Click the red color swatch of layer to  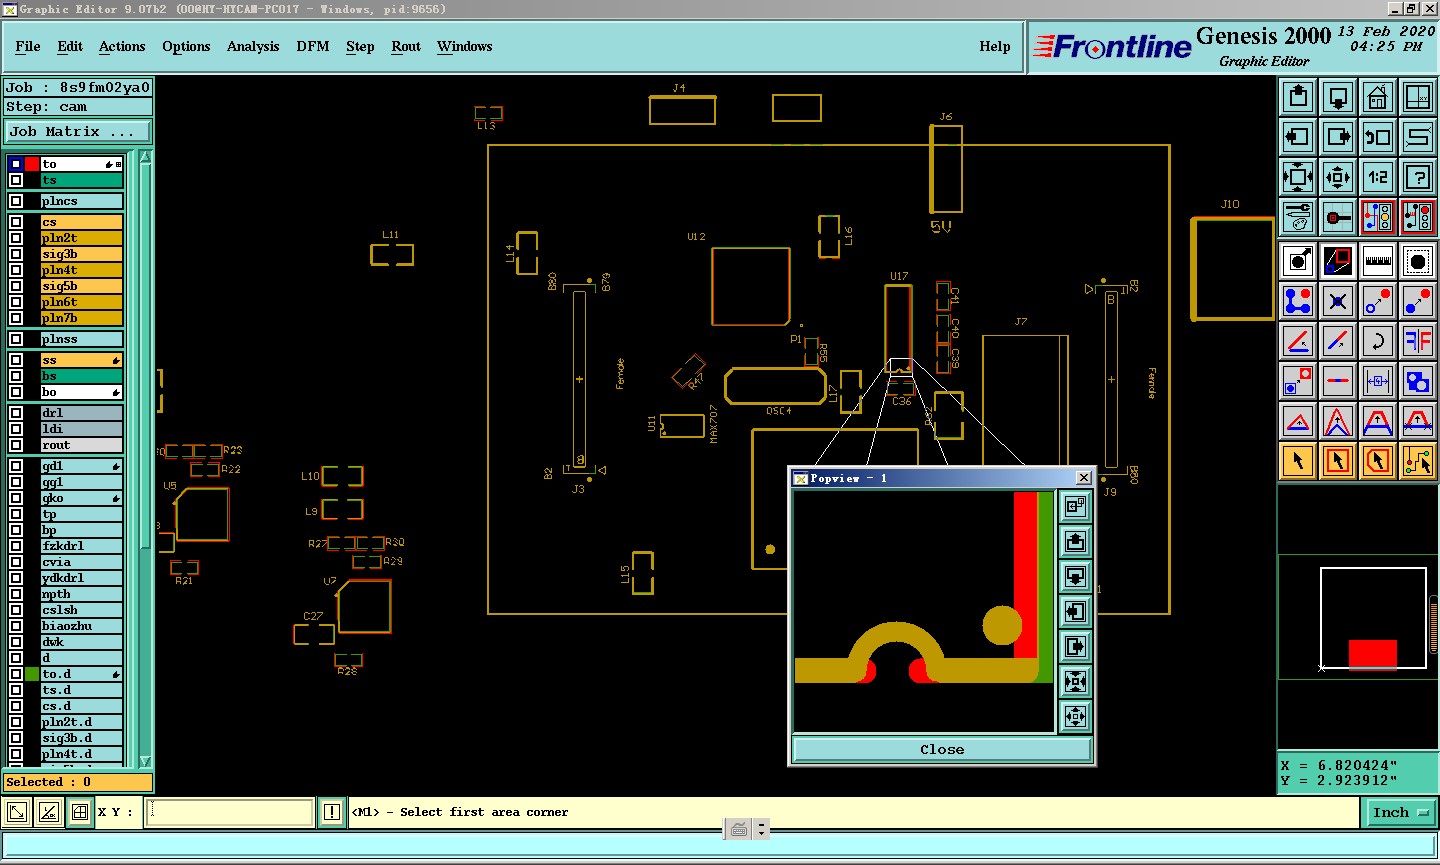(32, 164)
